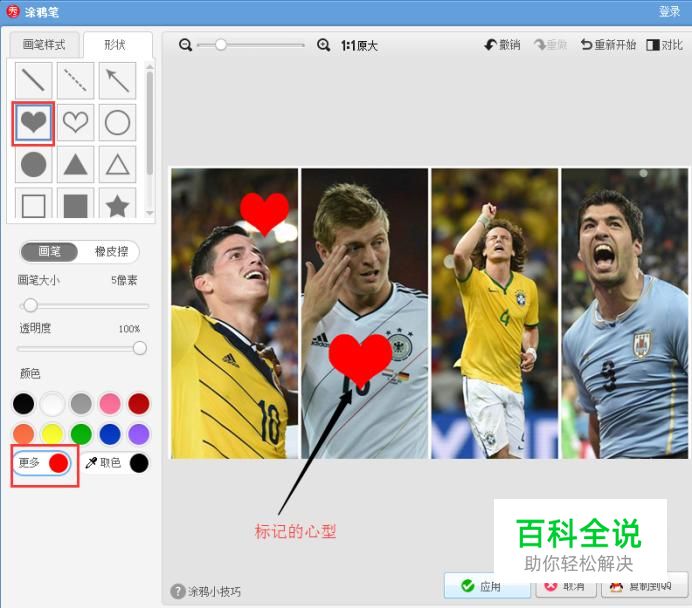Click the 取色 eyedropper tool
Image resolution: width=692 pixels, height=608 pixels.
(103, 462)
